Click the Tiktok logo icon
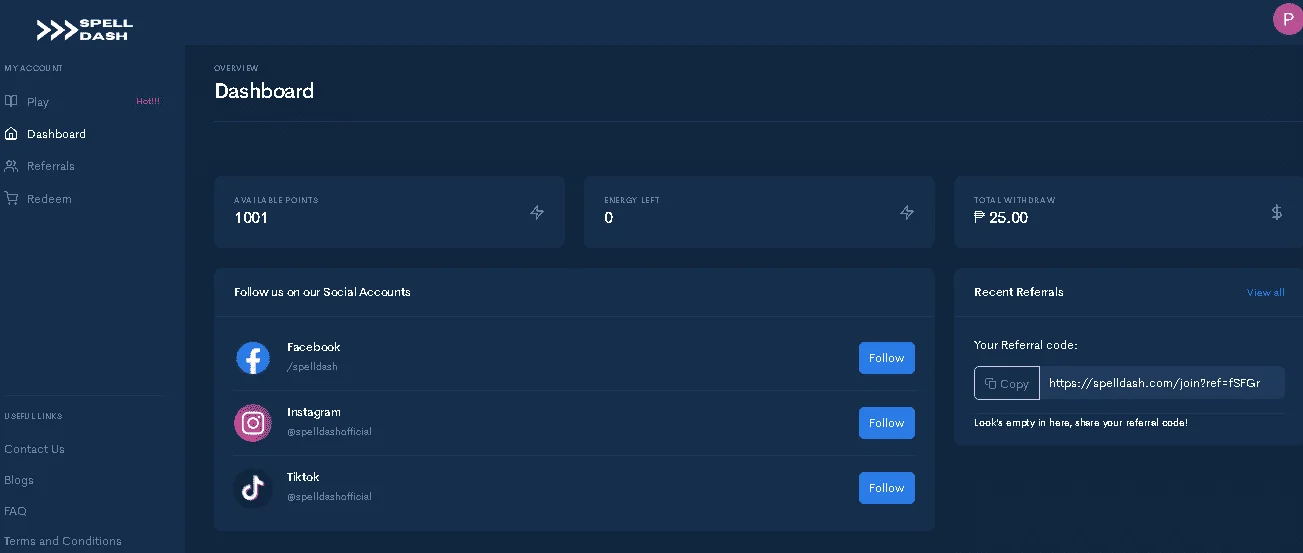Image resolution: width=1303 pixels, height=553 pixels. (253, 488)
